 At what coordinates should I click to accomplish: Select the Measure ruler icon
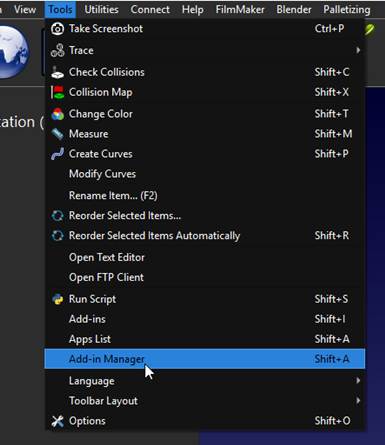click(57, 134)
